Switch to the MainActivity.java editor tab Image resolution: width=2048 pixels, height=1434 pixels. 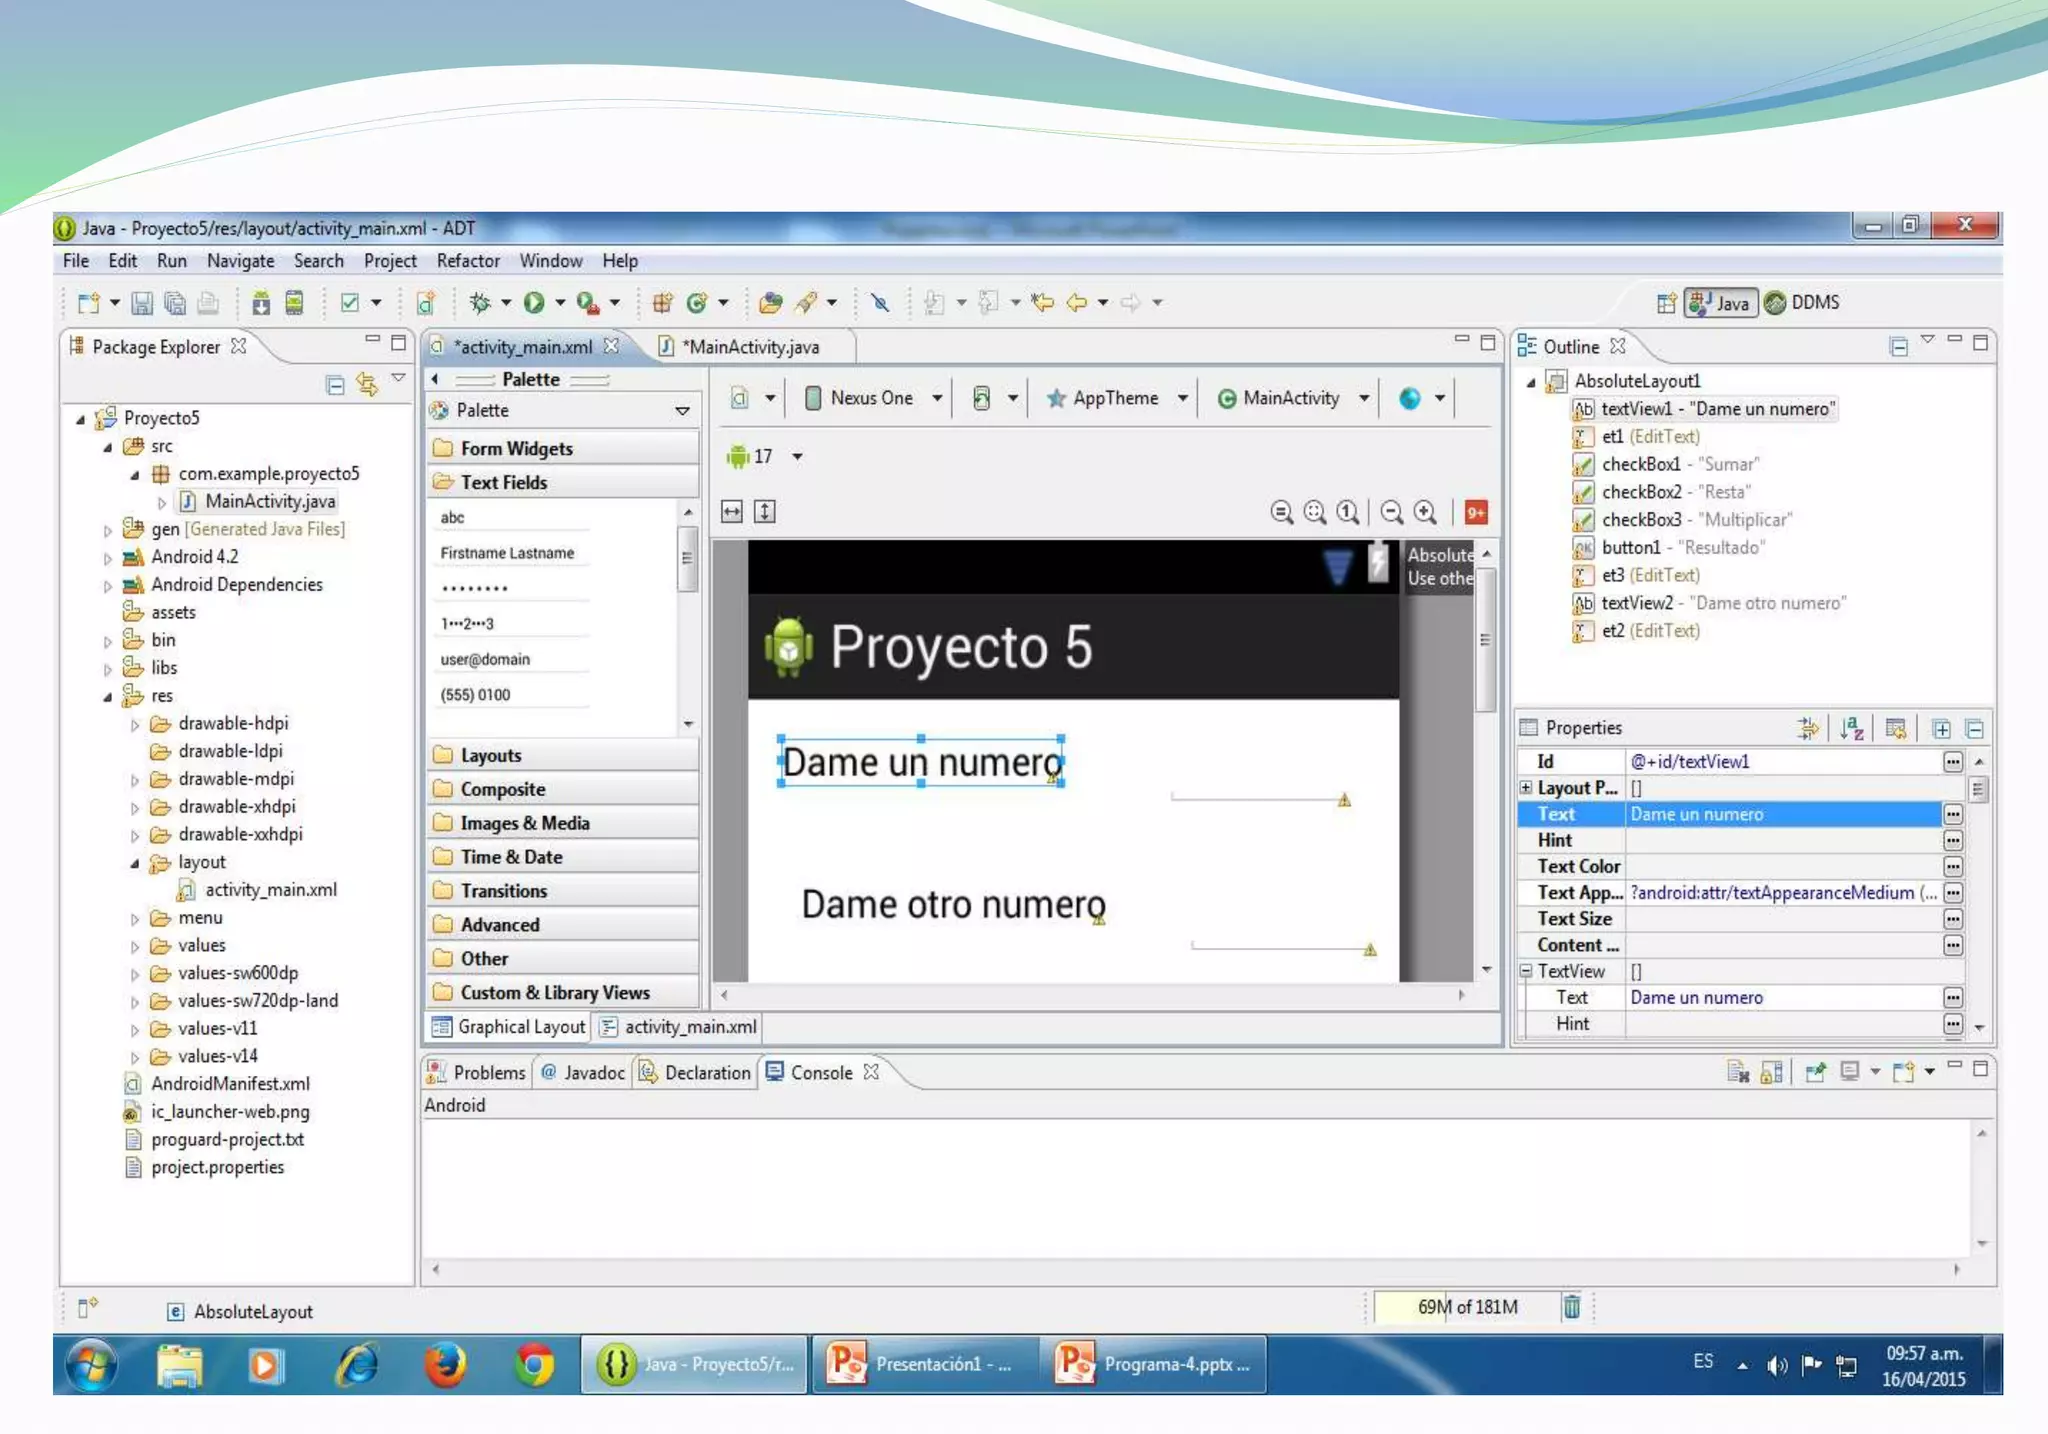click(x=750, y=347)
